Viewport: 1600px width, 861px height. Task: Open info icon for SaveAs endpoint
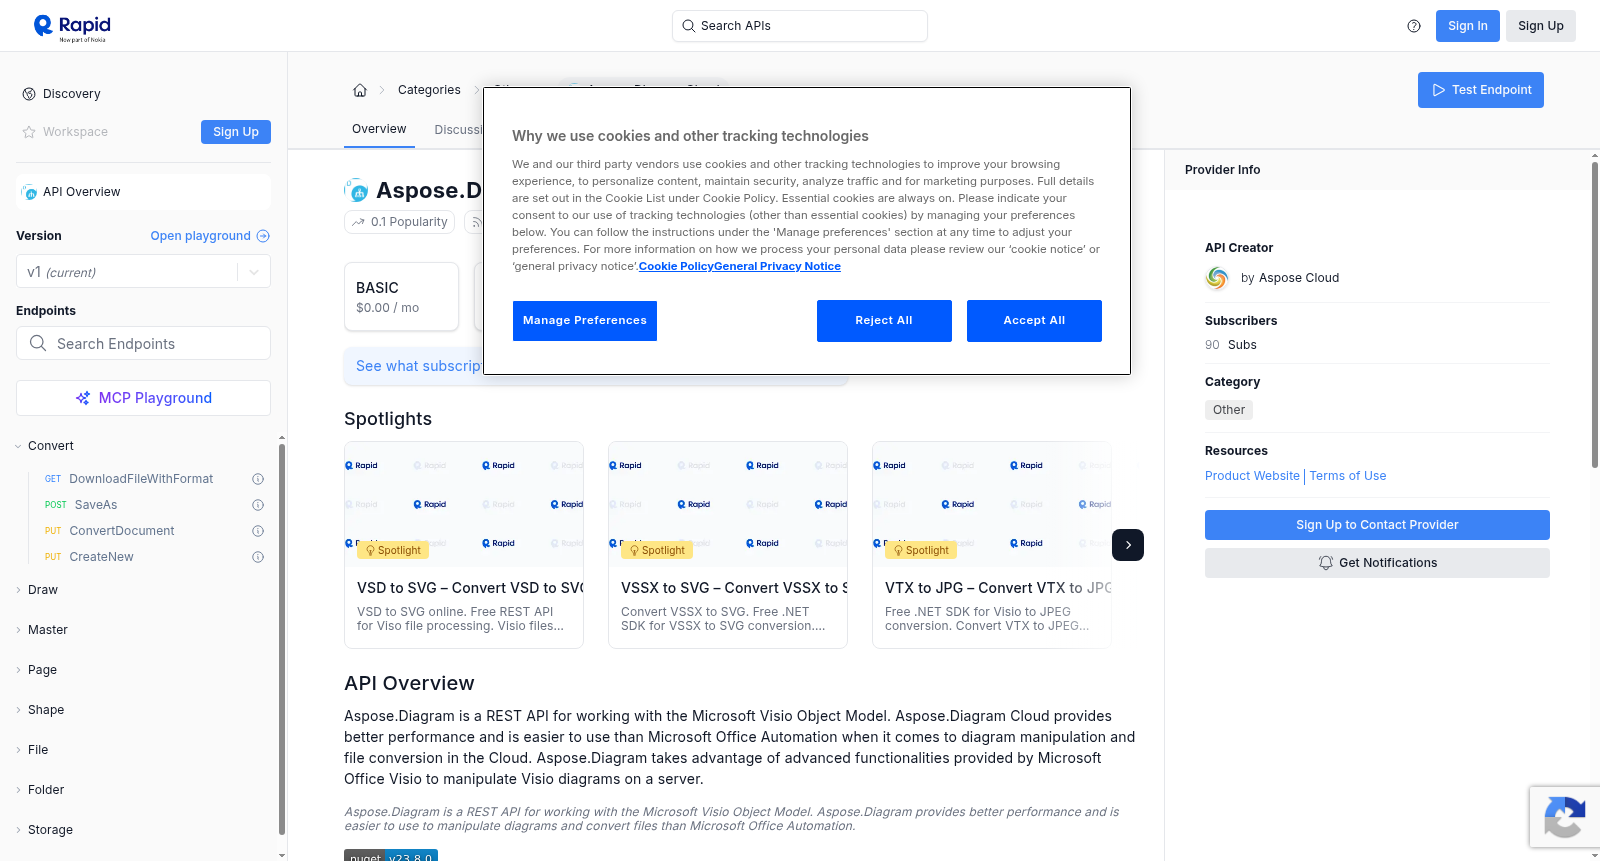[258, 505]
